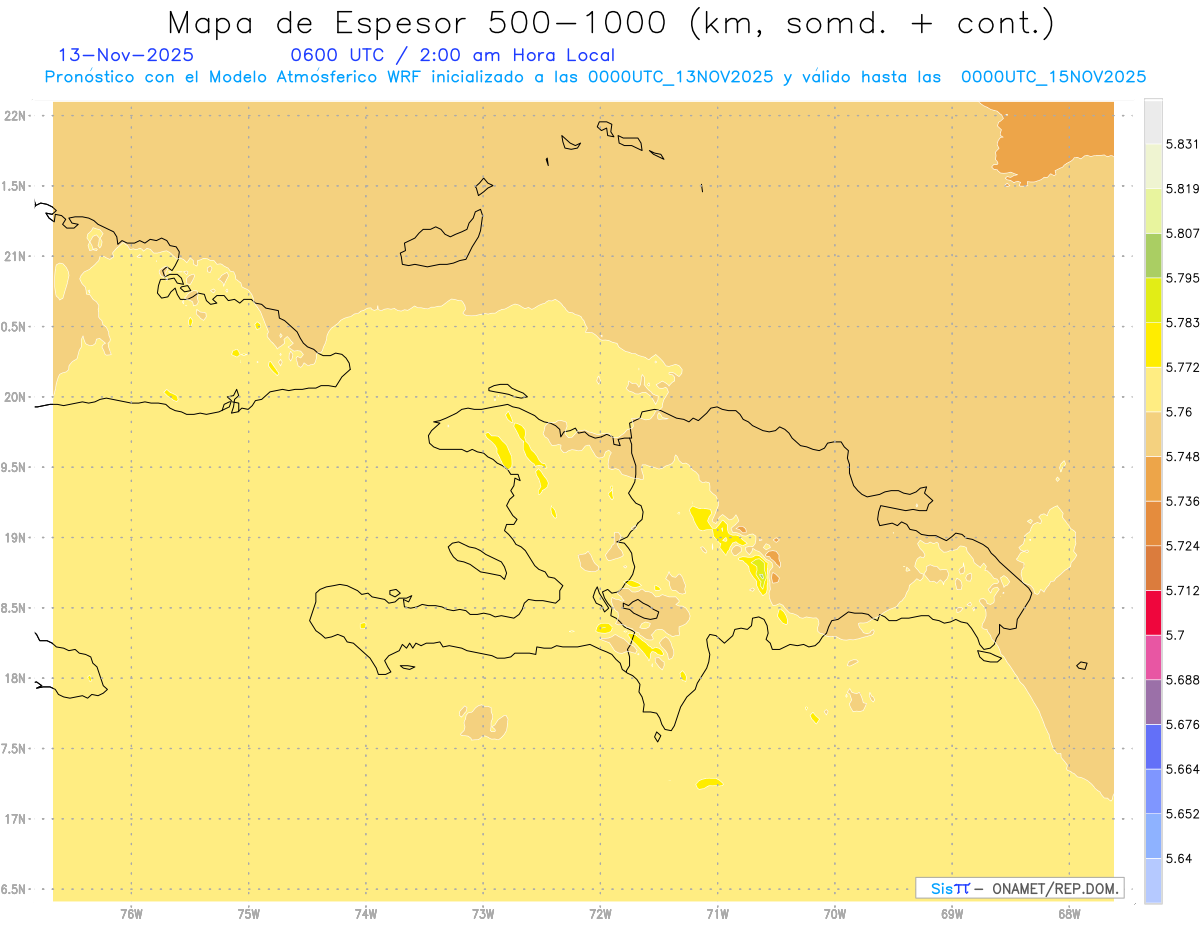
Task: Click the "1.5N" latitude label
Action: point(15,186)
